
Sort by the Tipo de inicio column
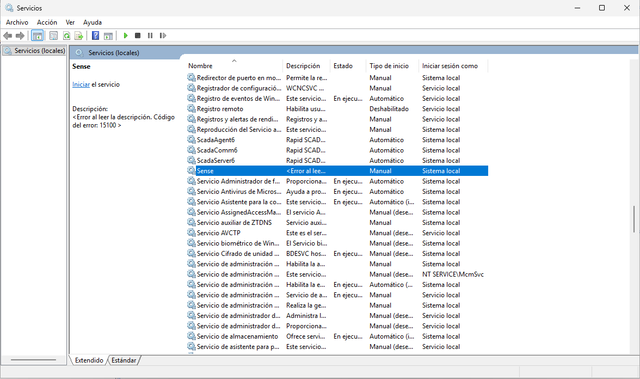(391, 66)
